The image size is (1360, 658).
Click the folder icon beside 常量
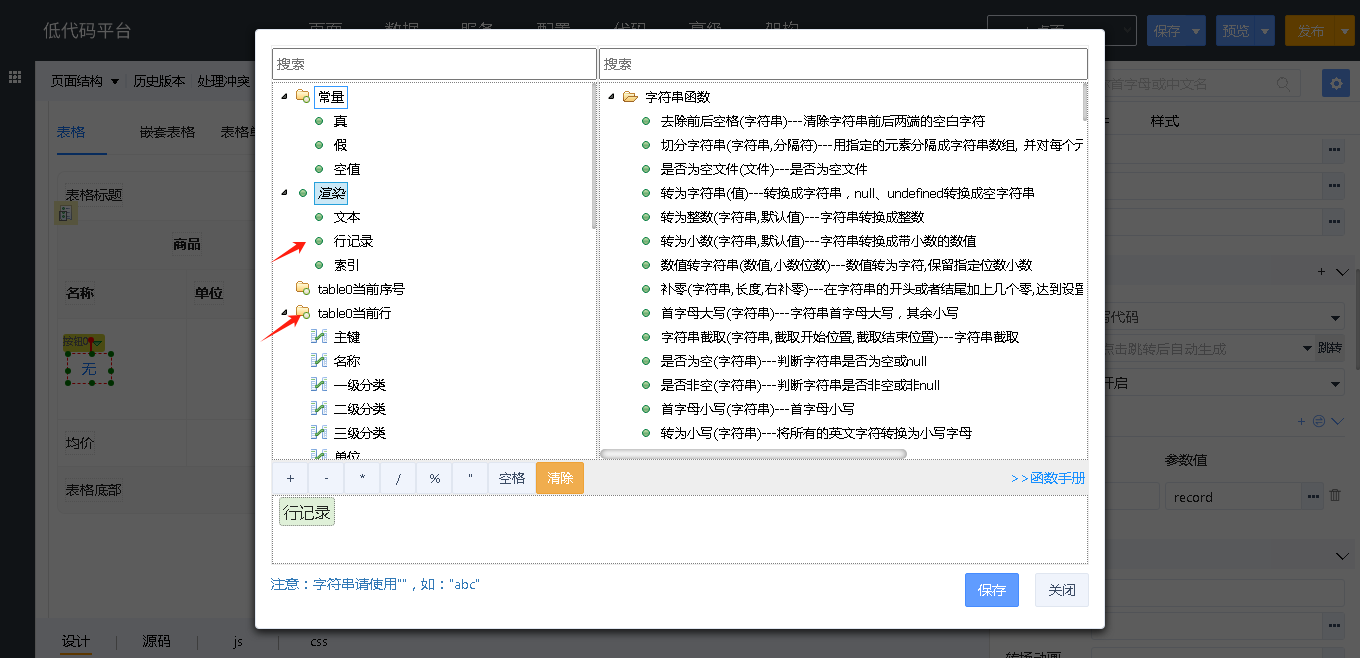tap(302, 97)
